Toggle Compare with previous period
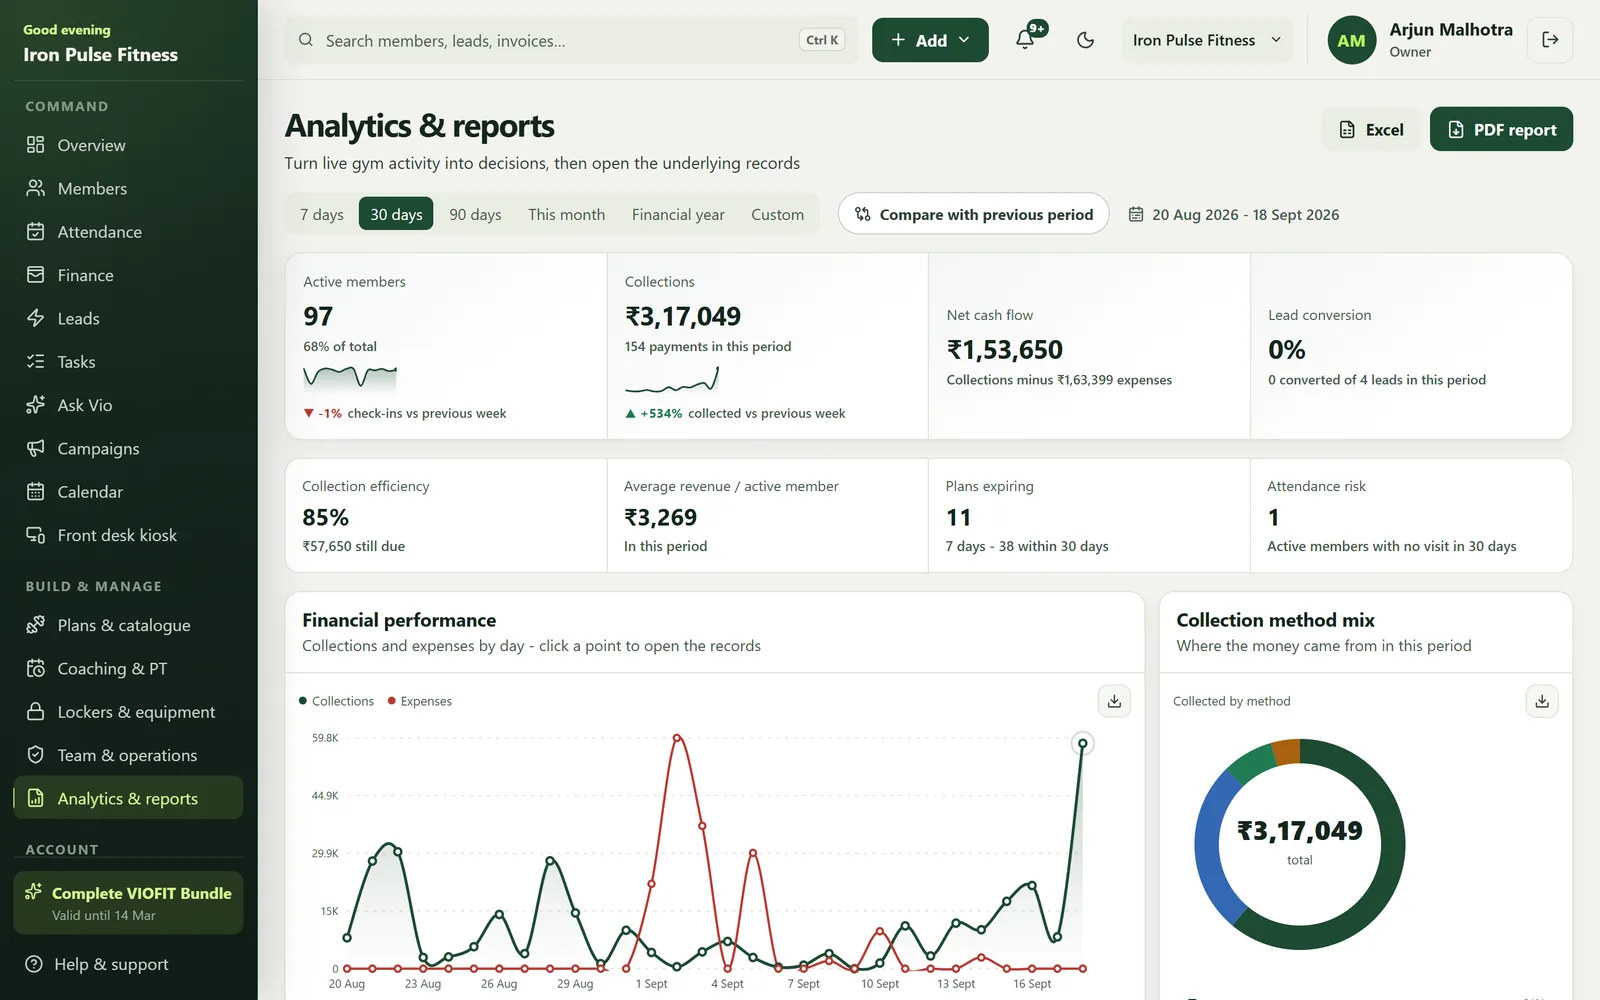Viewport: 1600px width, 1000px height. point(973,214)
